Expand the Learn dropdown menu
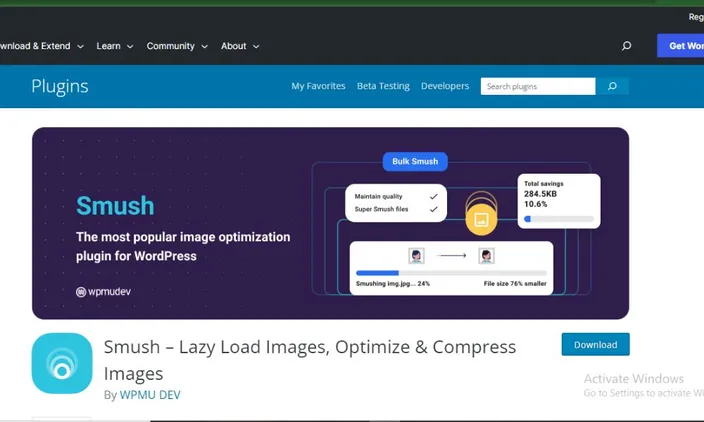 pyautogui.click(x=114, y=46)
